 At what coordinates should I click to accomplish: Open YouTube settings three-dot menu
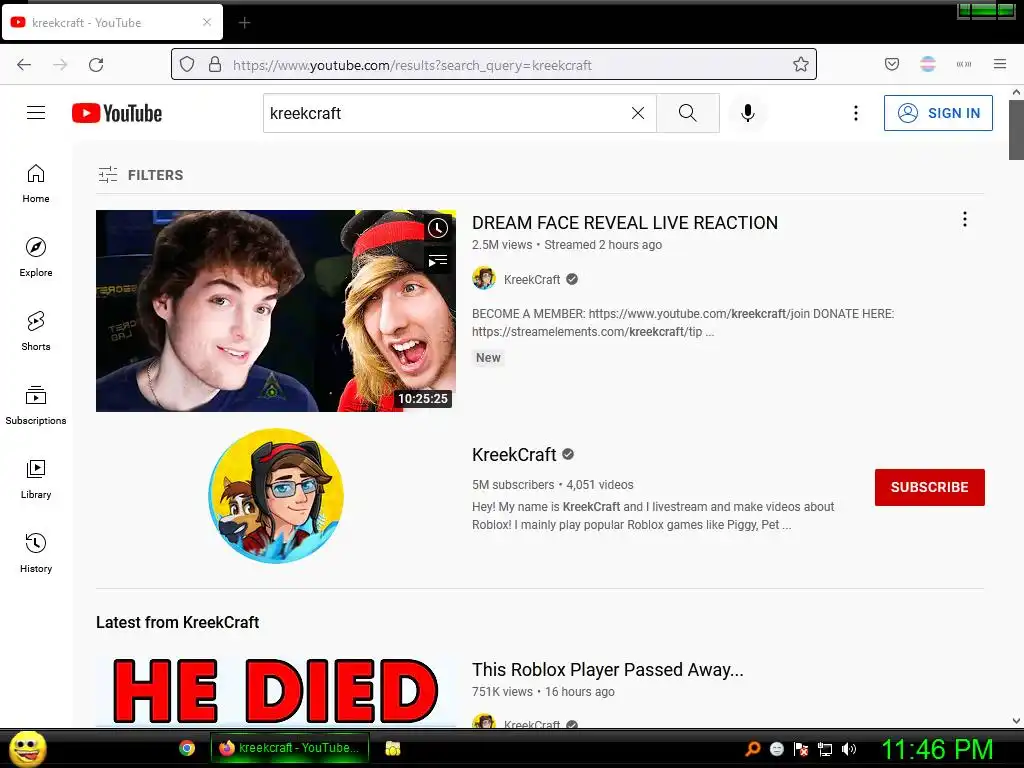856,113
